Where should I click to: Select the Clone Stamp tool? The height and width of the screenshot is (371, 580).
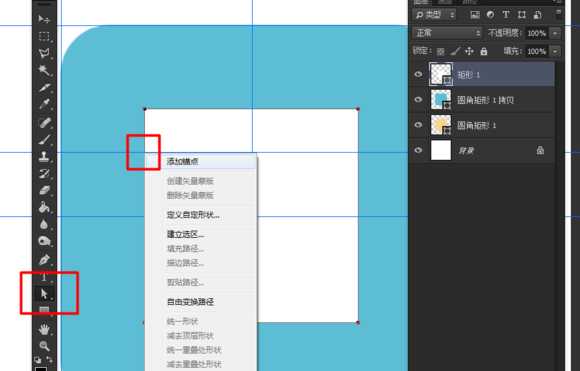coord(44,156)
